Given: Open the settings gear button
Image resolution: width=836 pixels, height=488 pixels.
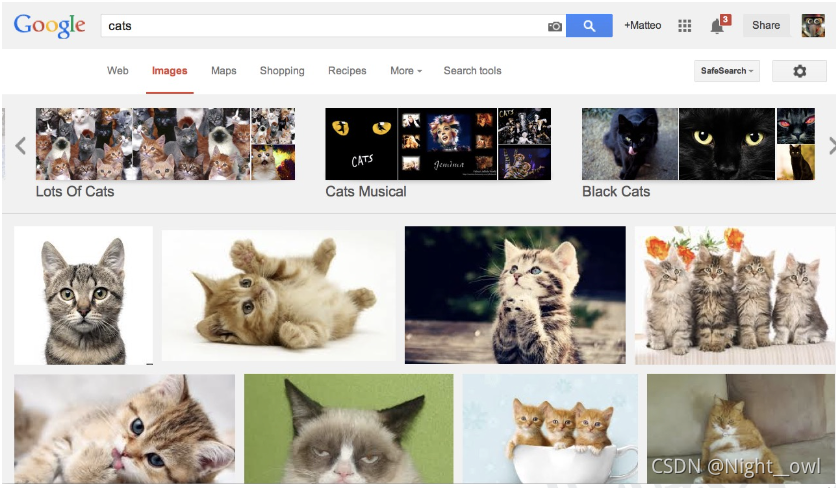Looking at the screenshot, I should (x=799, y=71).
